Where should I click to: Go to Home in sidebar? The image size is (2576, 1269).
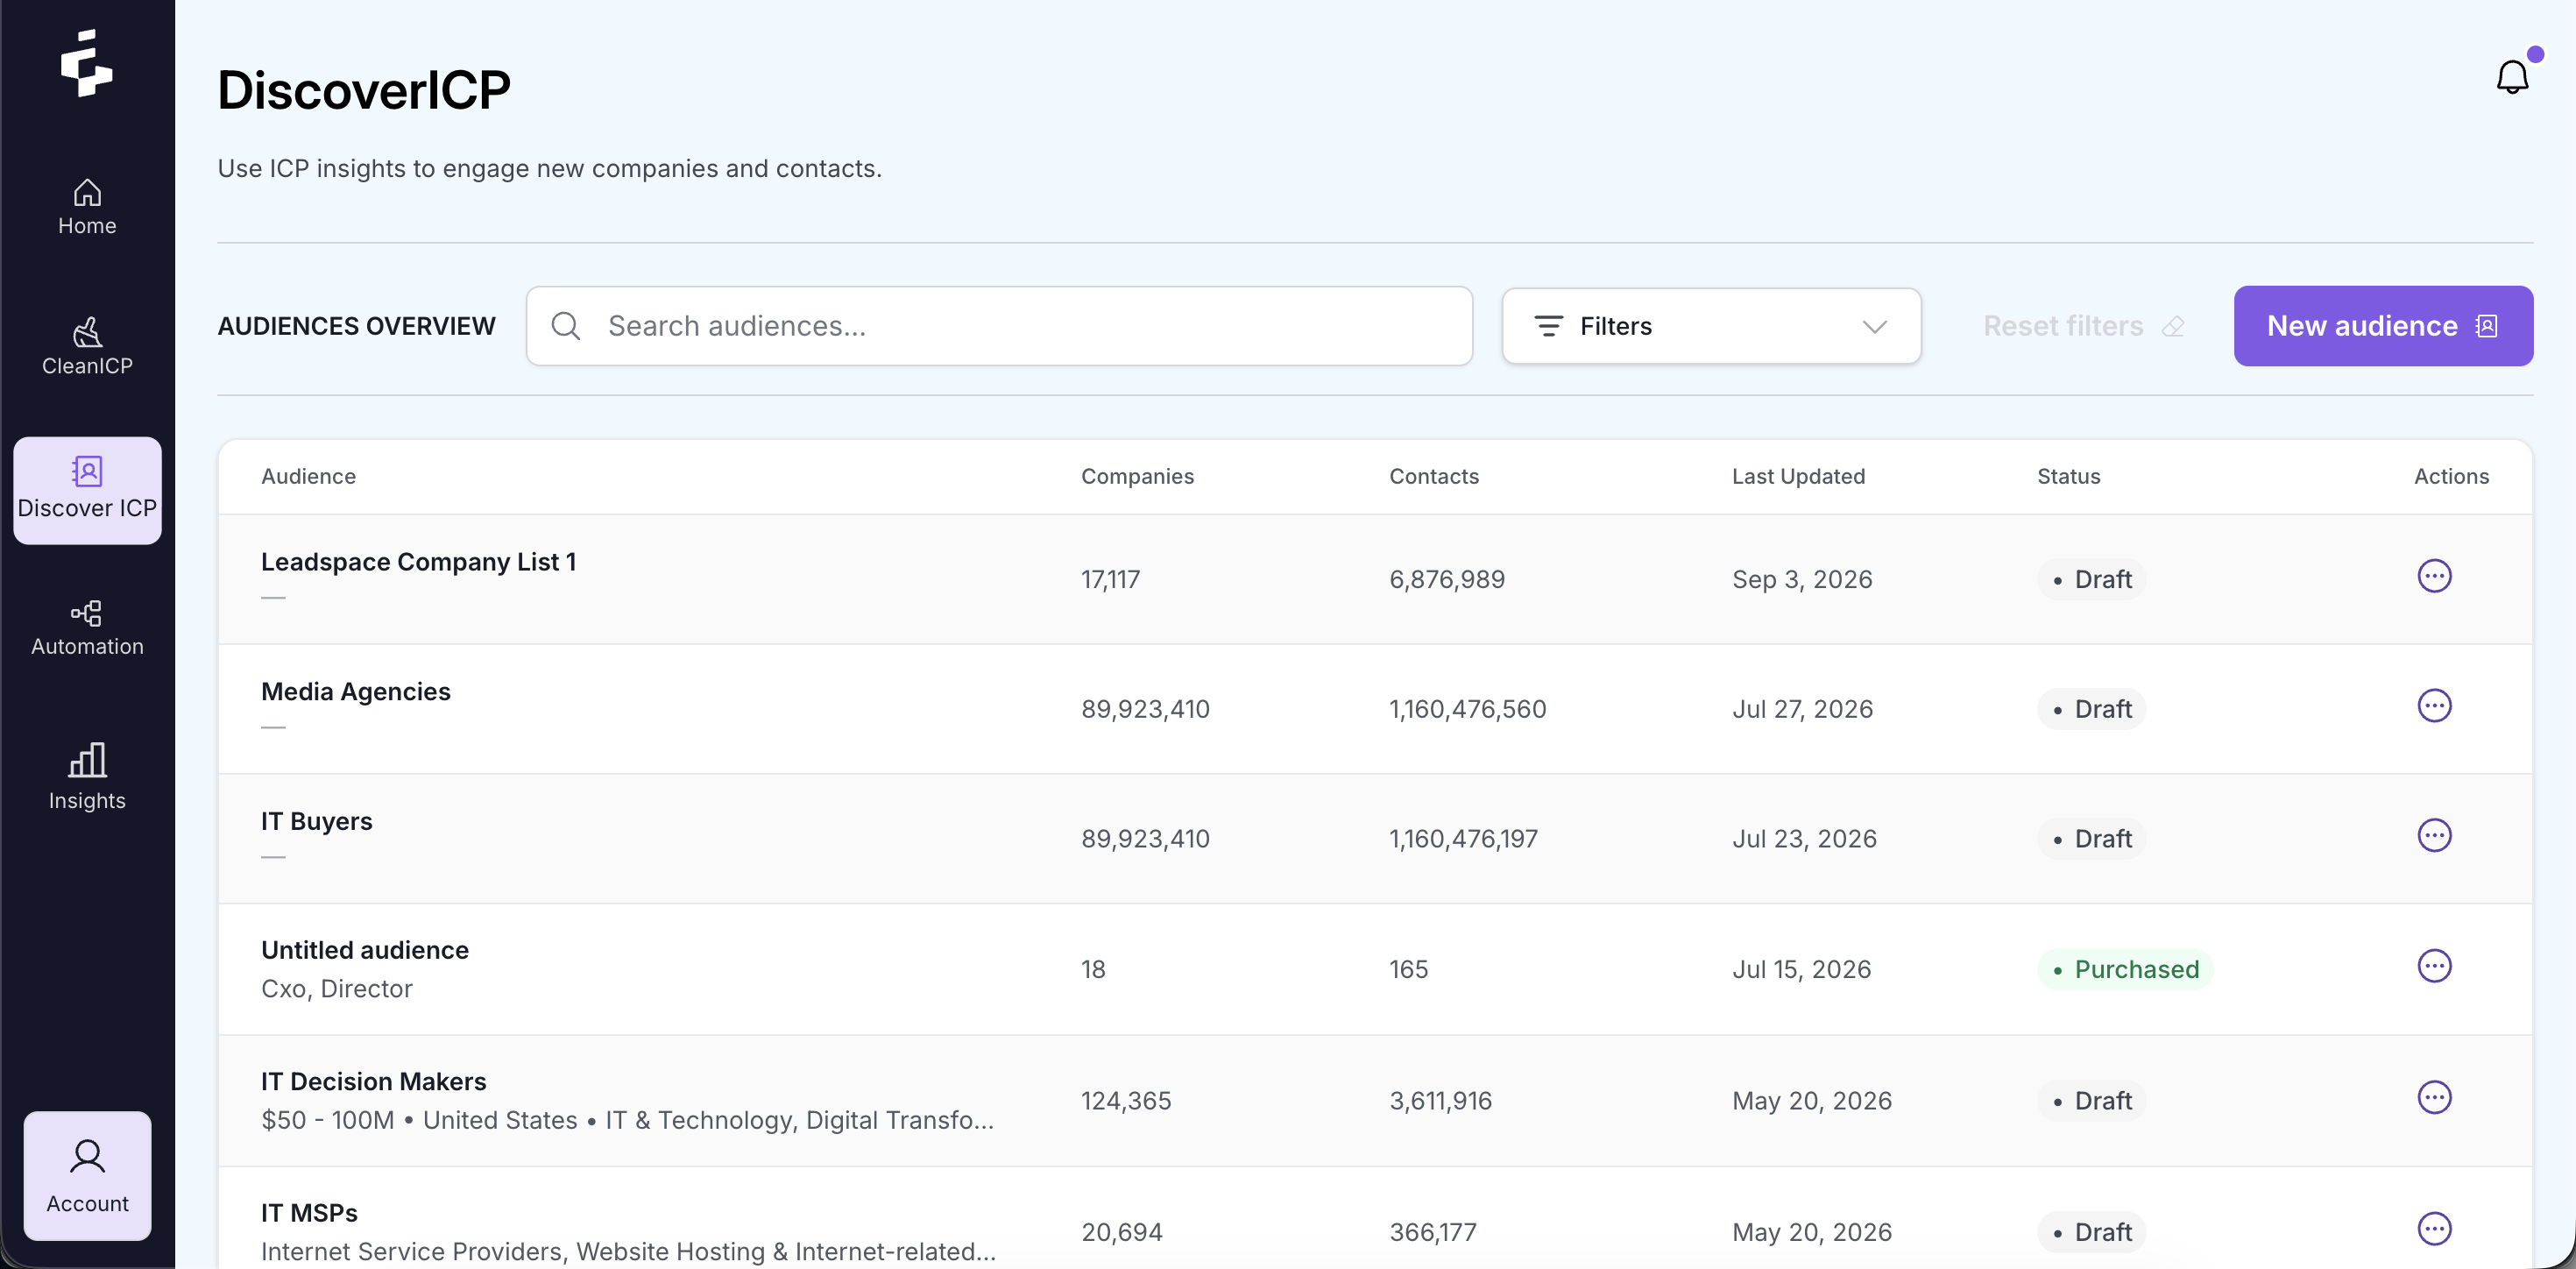pyautogui.click(x=87, y=207)
